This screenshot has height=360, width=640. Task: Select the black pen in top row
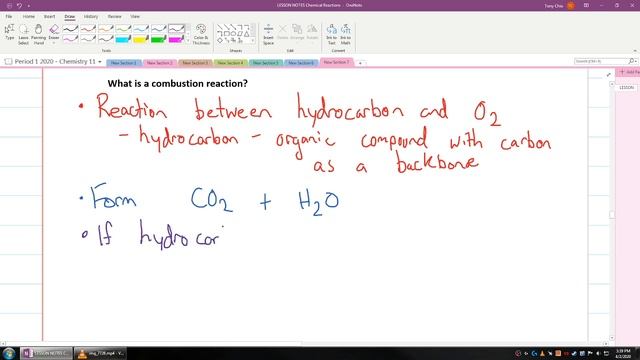(70, 29)
